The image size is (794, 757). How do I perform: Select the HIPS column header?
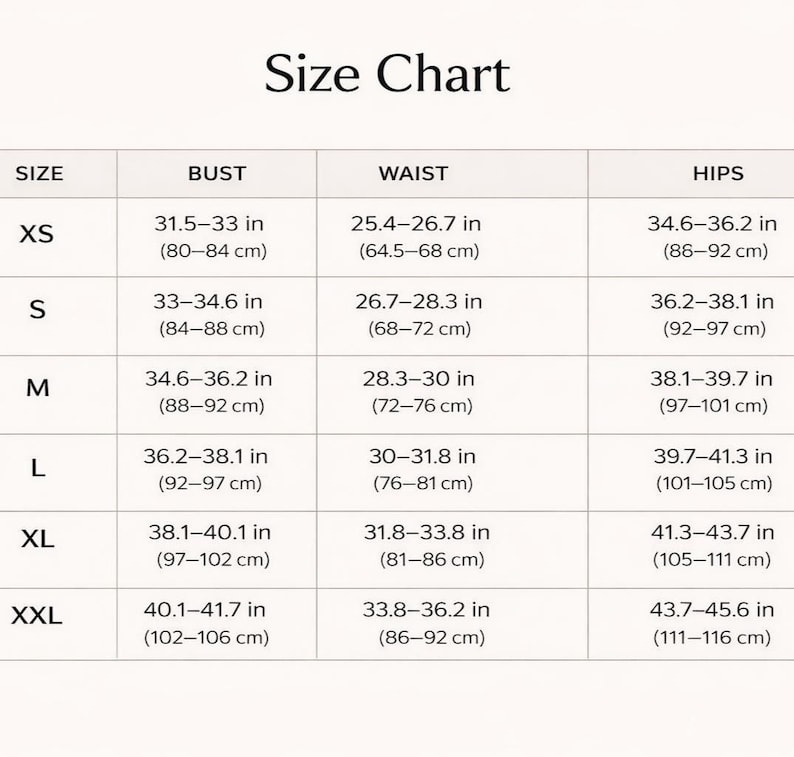(718, 174)
